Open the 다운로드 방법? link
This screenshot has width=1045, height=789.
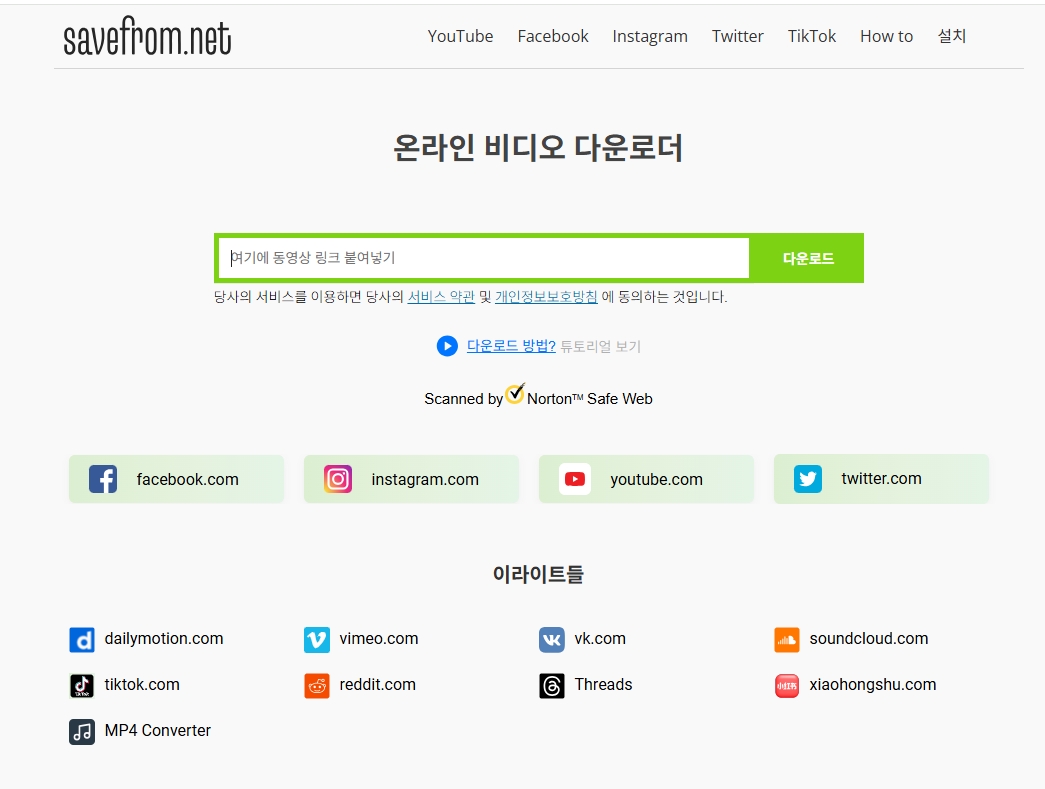(x=511, y=346)
